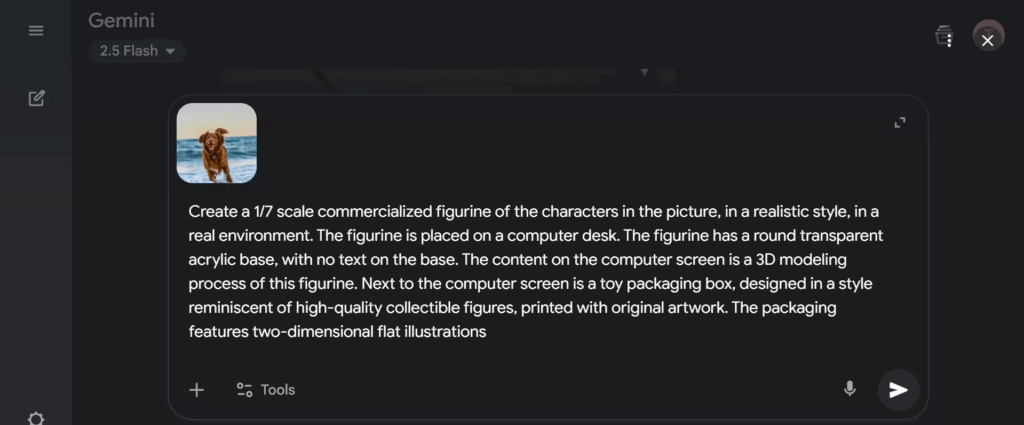Click the dimmed triangle arrow above the prompt box
The image size is (1024, 425).
coord(645,72)
